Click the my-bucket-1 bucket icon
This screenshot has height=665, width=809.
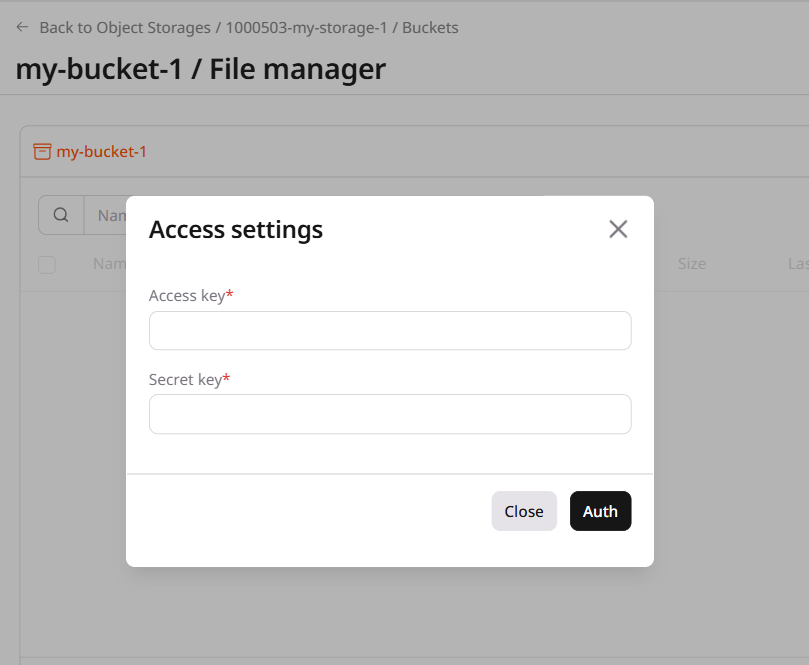click(x=42, y=152)
